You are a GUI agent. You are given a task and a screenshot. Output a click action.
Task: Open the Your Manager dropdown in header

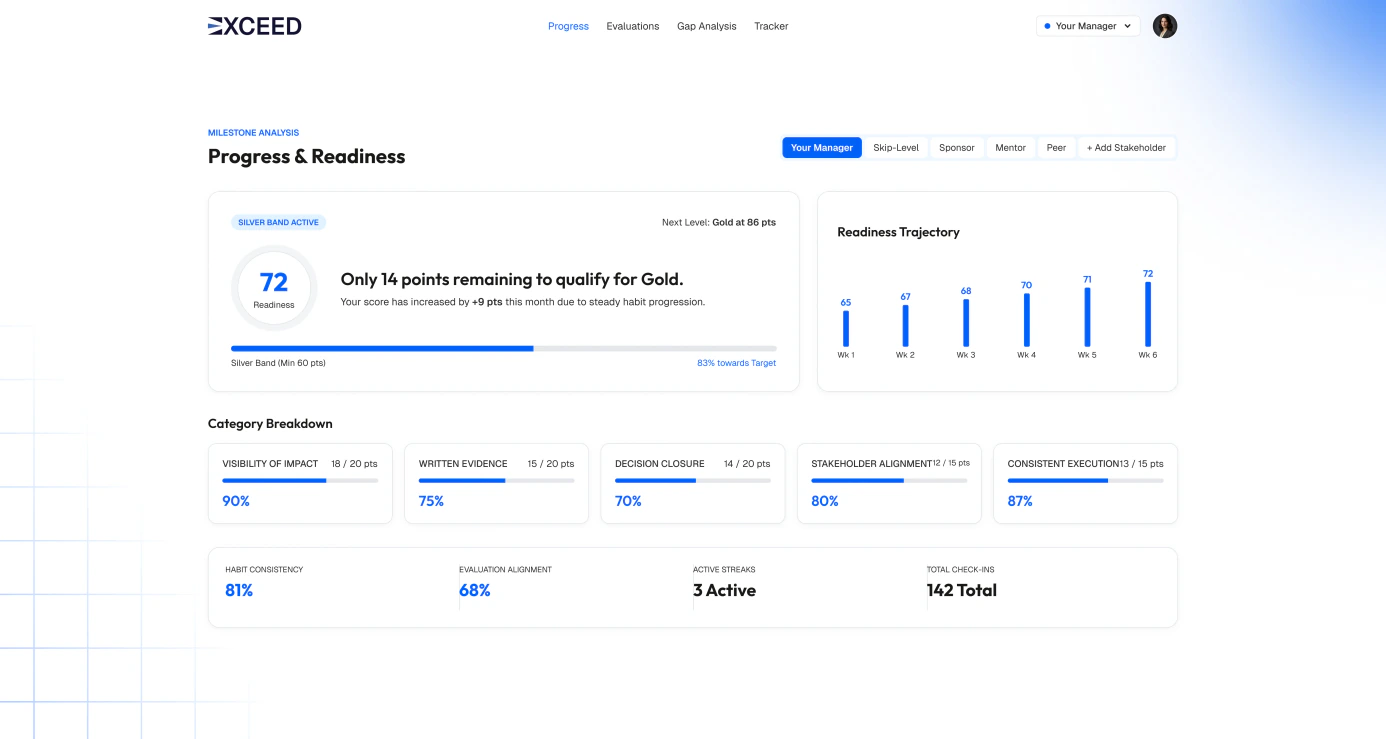coord(1088,26)
